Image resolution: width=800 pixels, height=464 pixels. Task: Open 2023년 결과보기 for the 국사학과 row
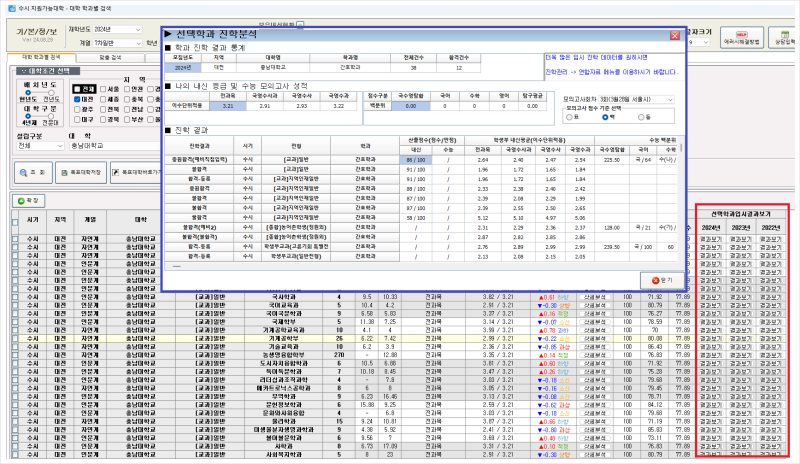tap(740, 297)
